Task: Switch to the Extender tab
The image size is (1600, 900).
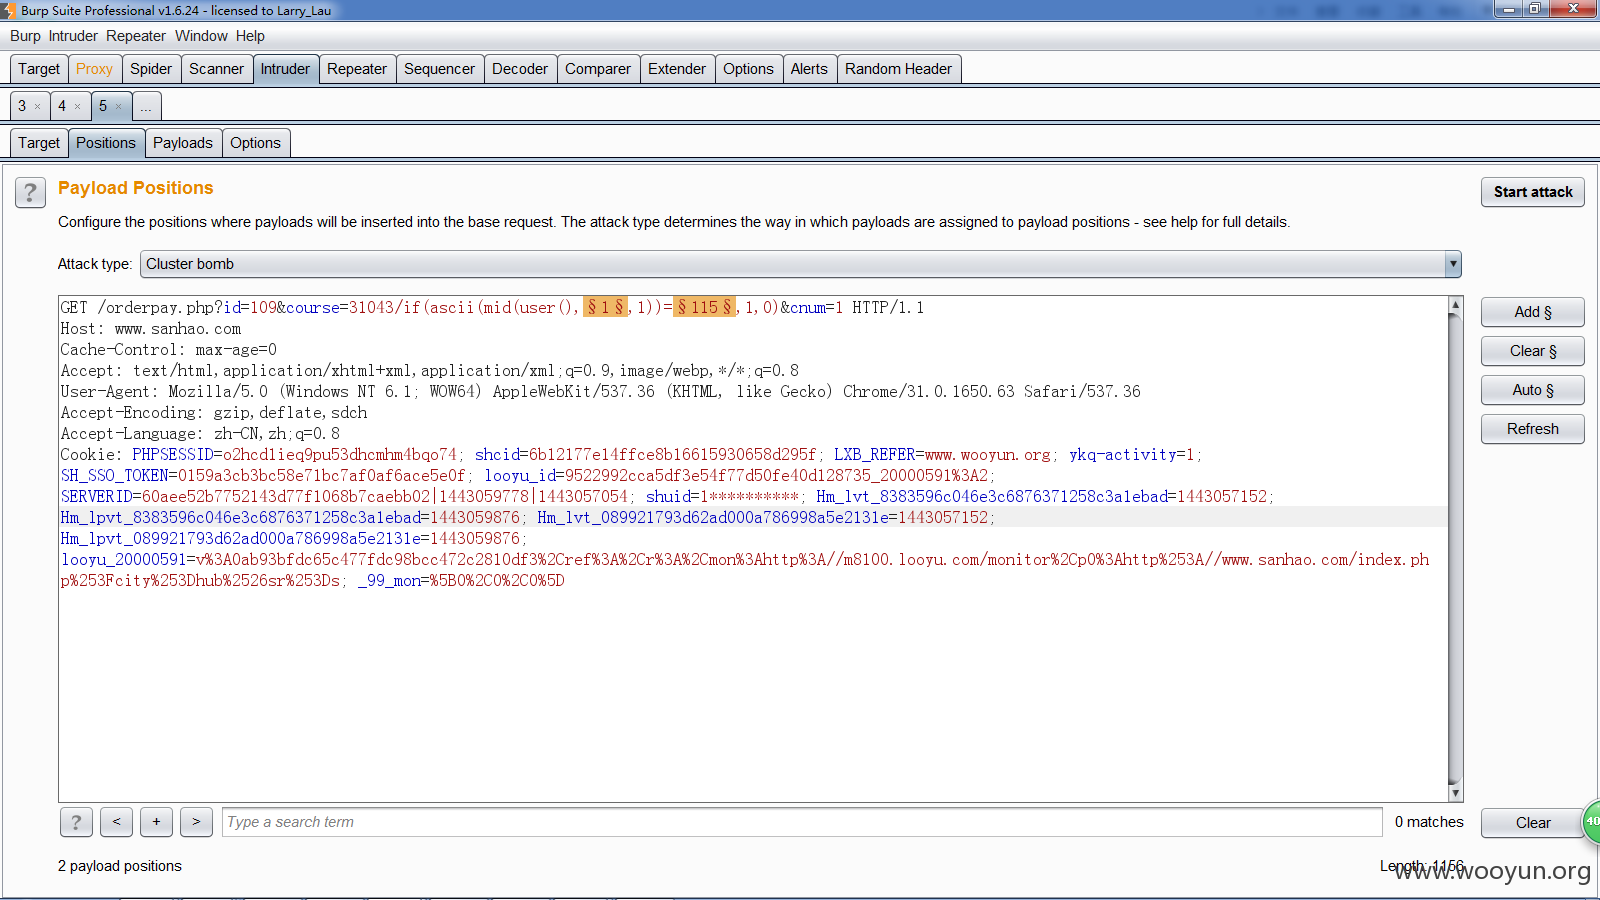Action: coord(677,69)
